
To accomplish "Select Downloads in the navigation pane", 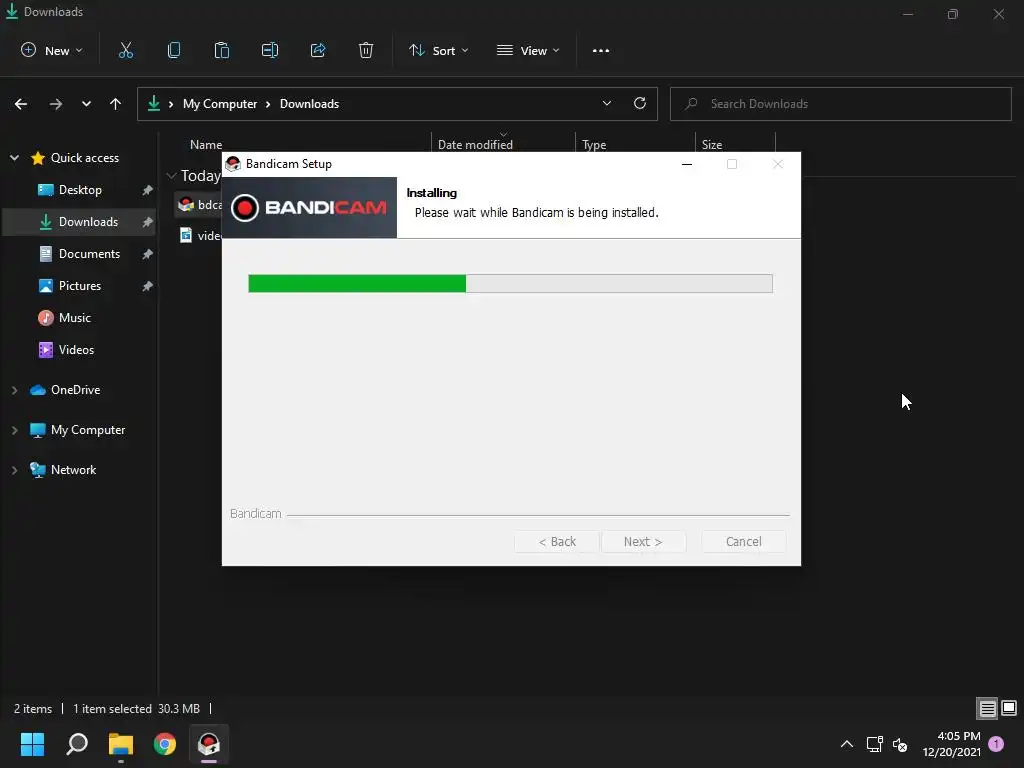I will pos(80,222).
